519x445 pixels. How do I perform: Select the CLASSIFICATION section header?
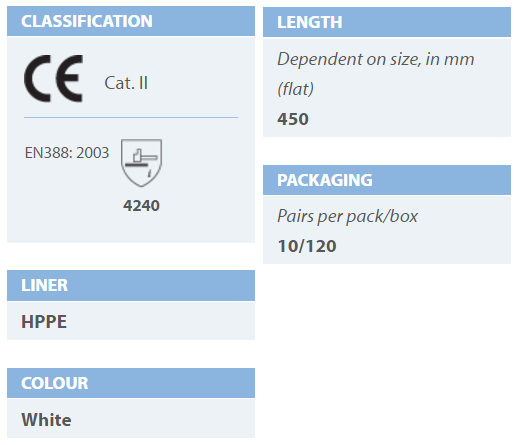[x=131, y=21]
